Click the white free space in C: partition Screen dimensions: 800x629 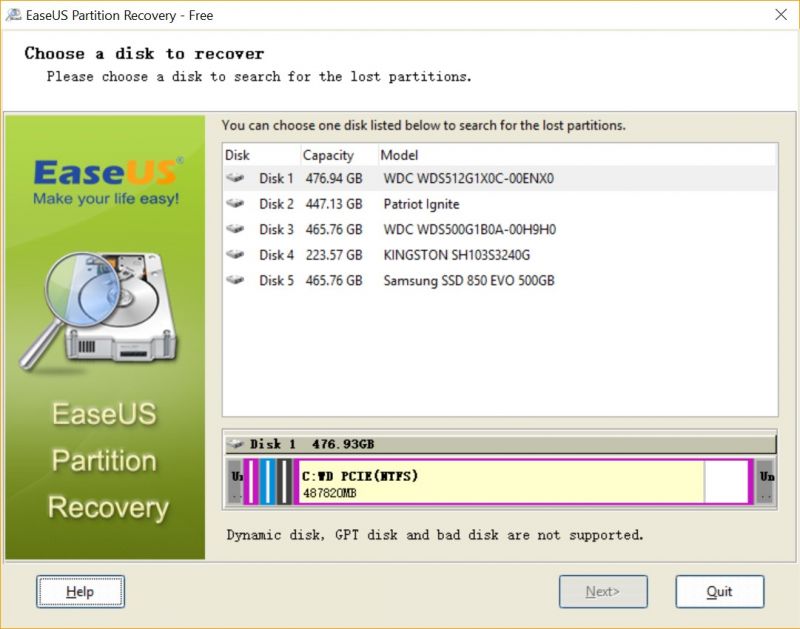[x=727, y=482]
